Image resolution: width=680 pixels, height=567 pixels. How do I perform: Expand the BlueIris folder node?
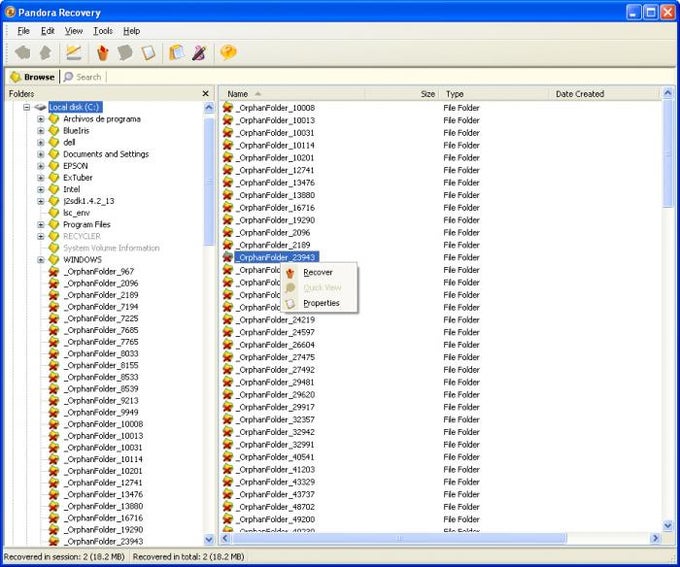41,131
